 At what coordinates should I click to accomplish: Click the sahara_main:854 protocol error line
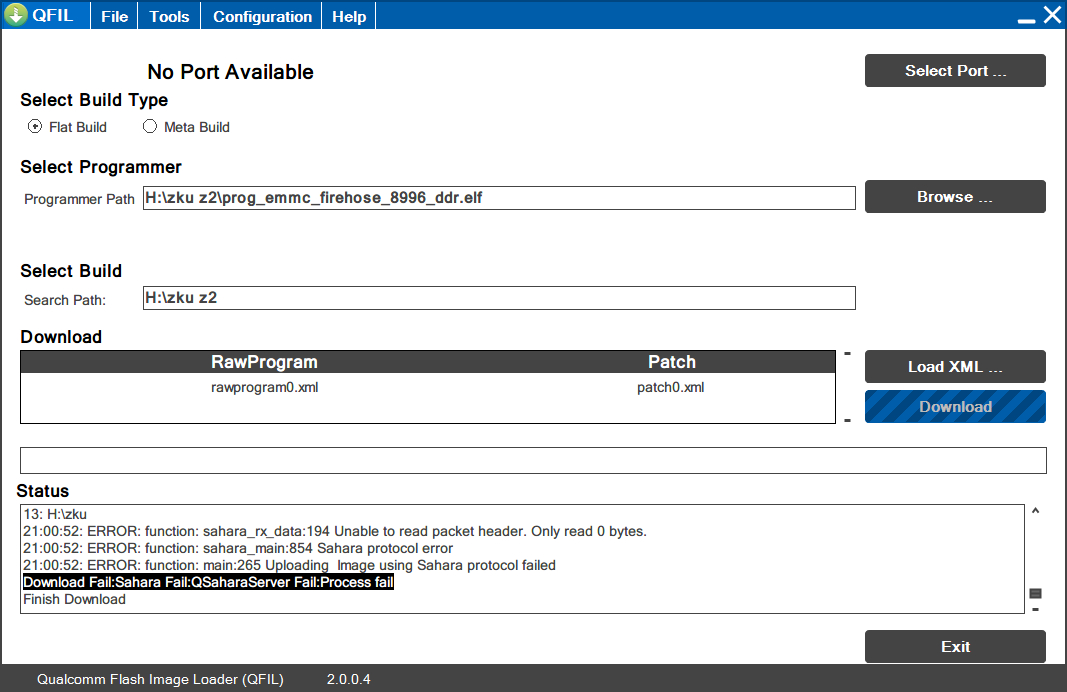click(x=238, y=548)
